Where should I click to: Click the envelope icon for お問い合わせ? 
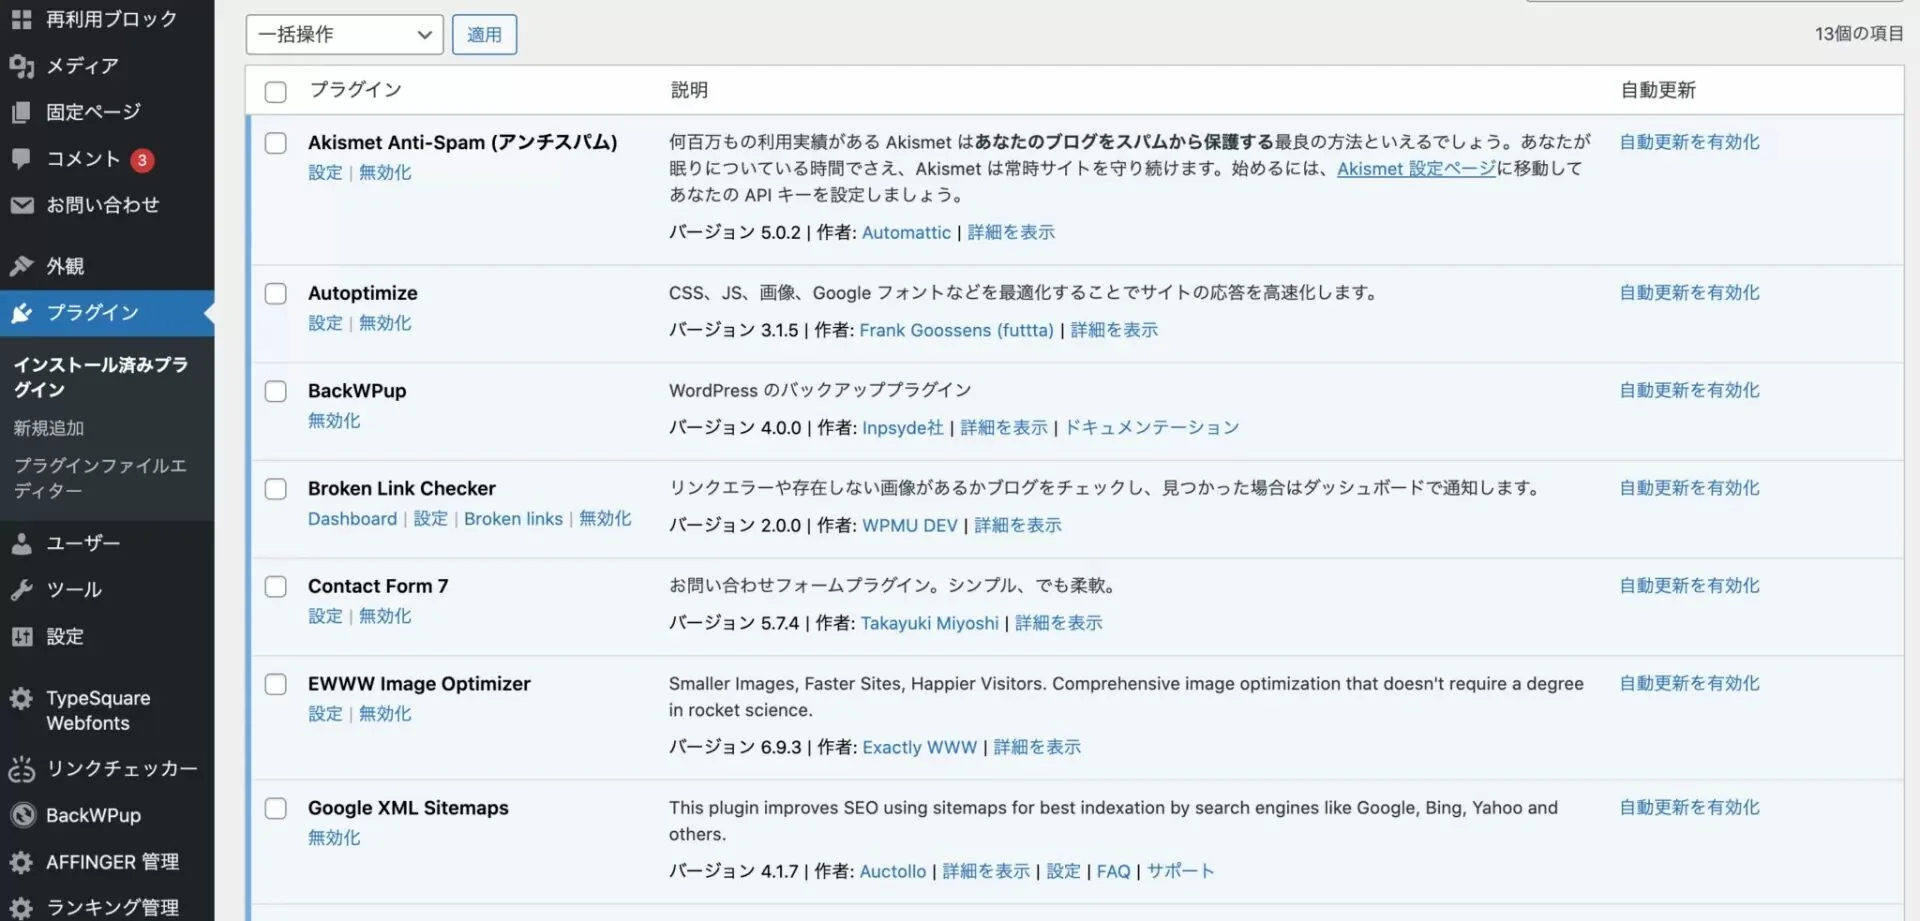21,205
